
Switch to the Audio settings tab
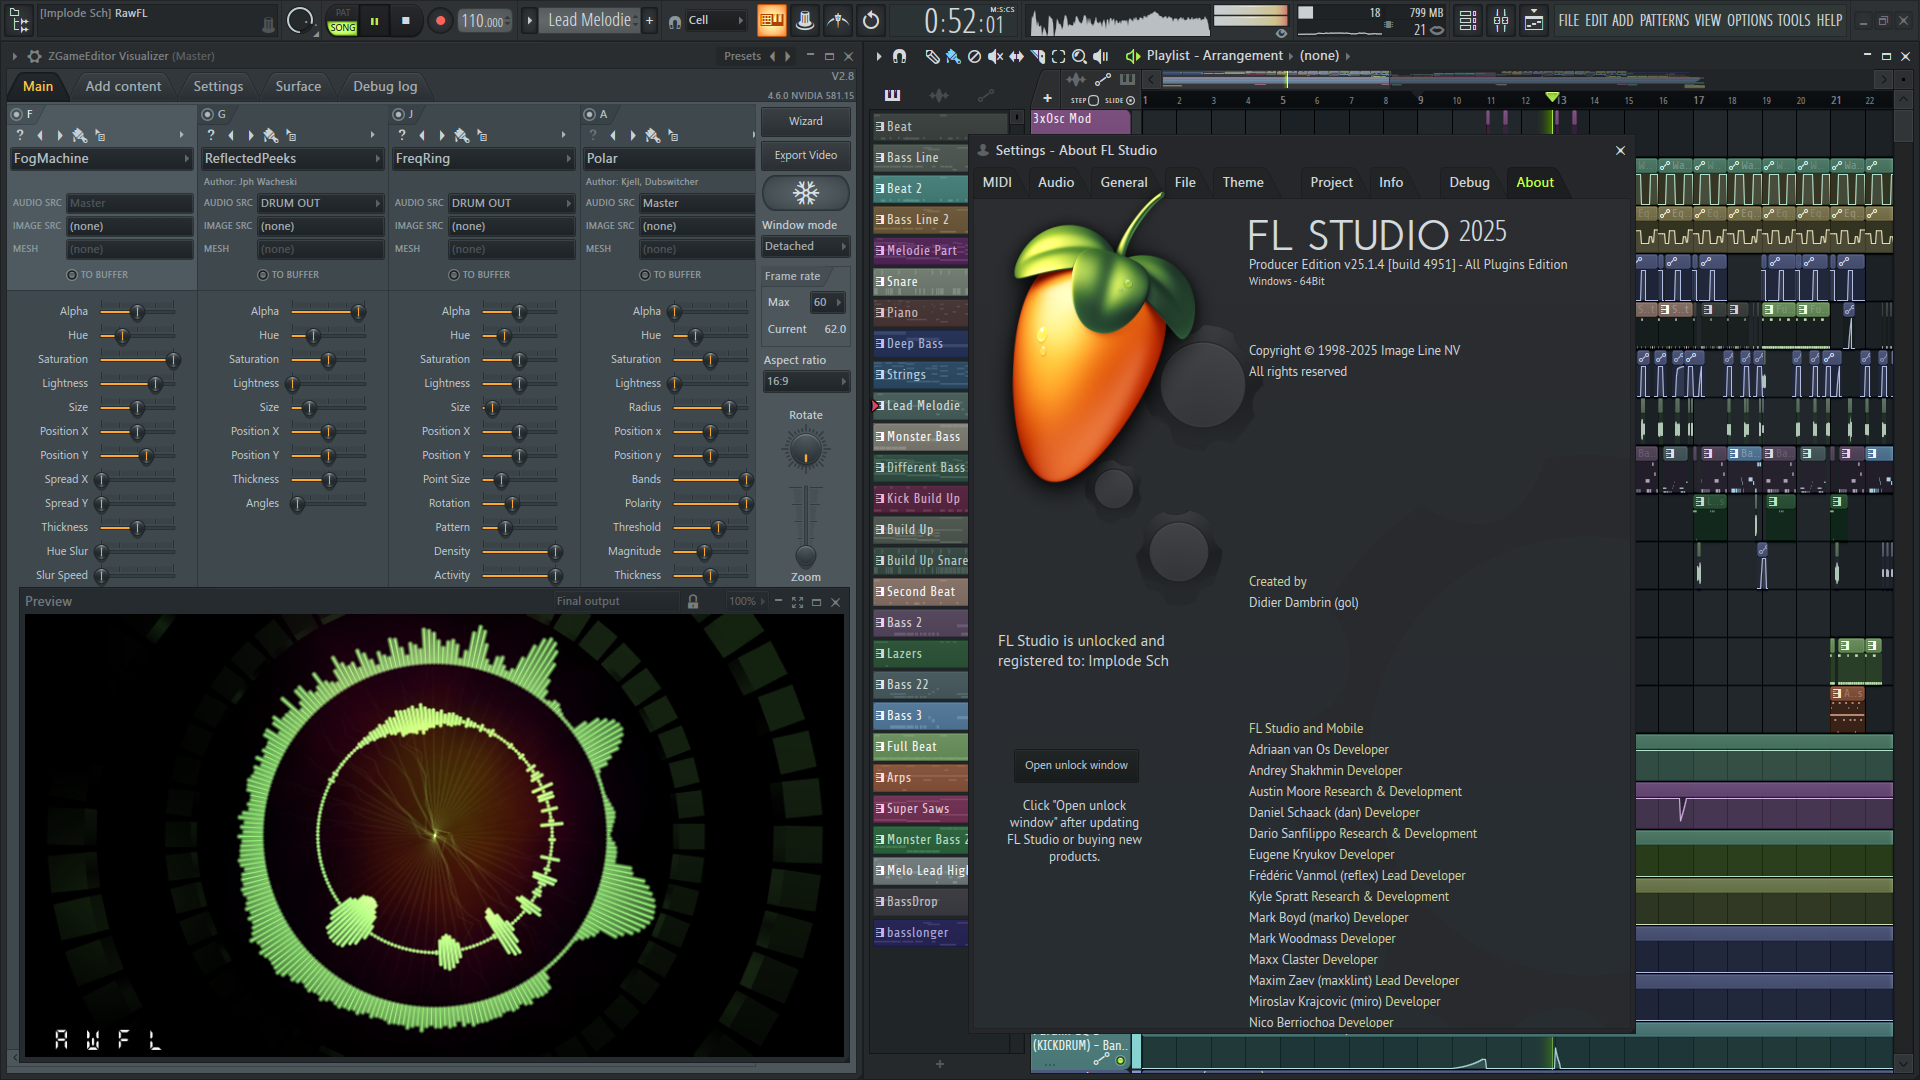click(x=1056, y=182)
